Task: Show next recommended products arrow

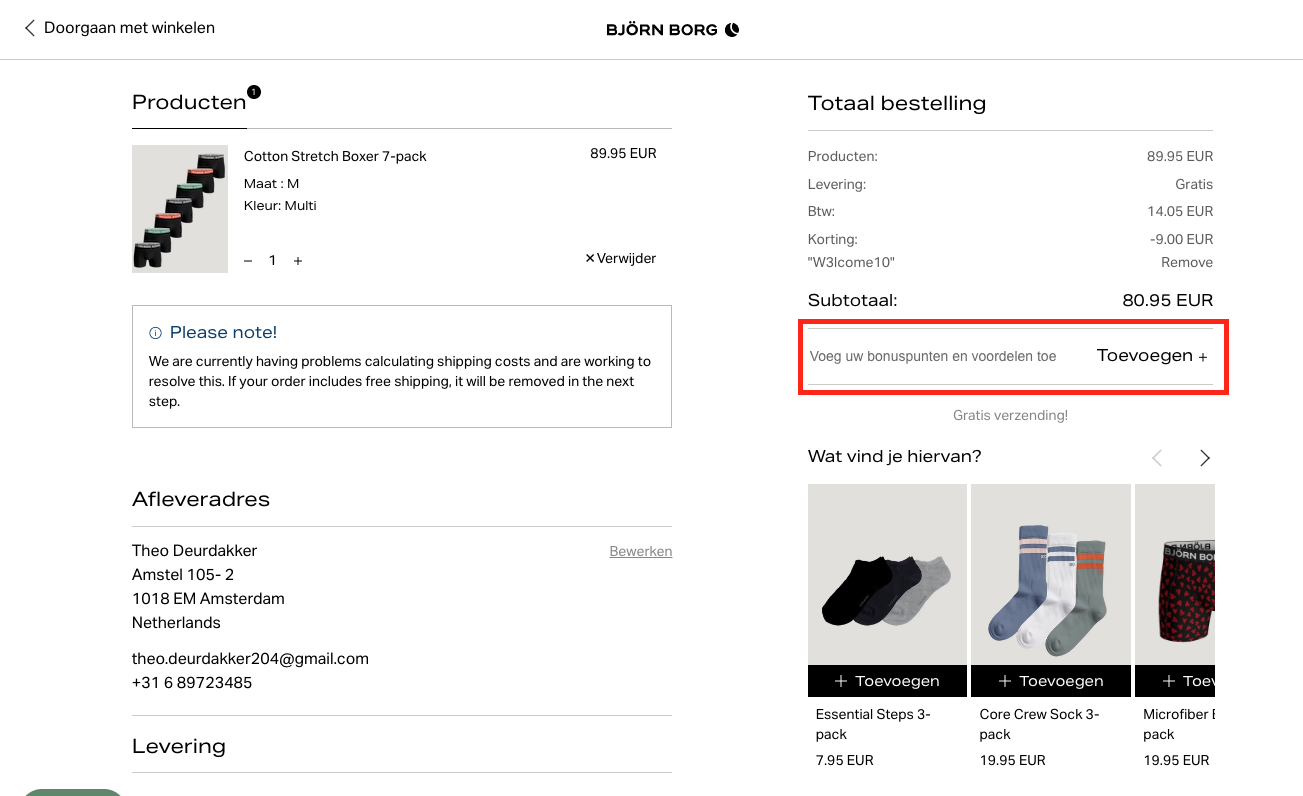Action: [x=1205, y=458]
